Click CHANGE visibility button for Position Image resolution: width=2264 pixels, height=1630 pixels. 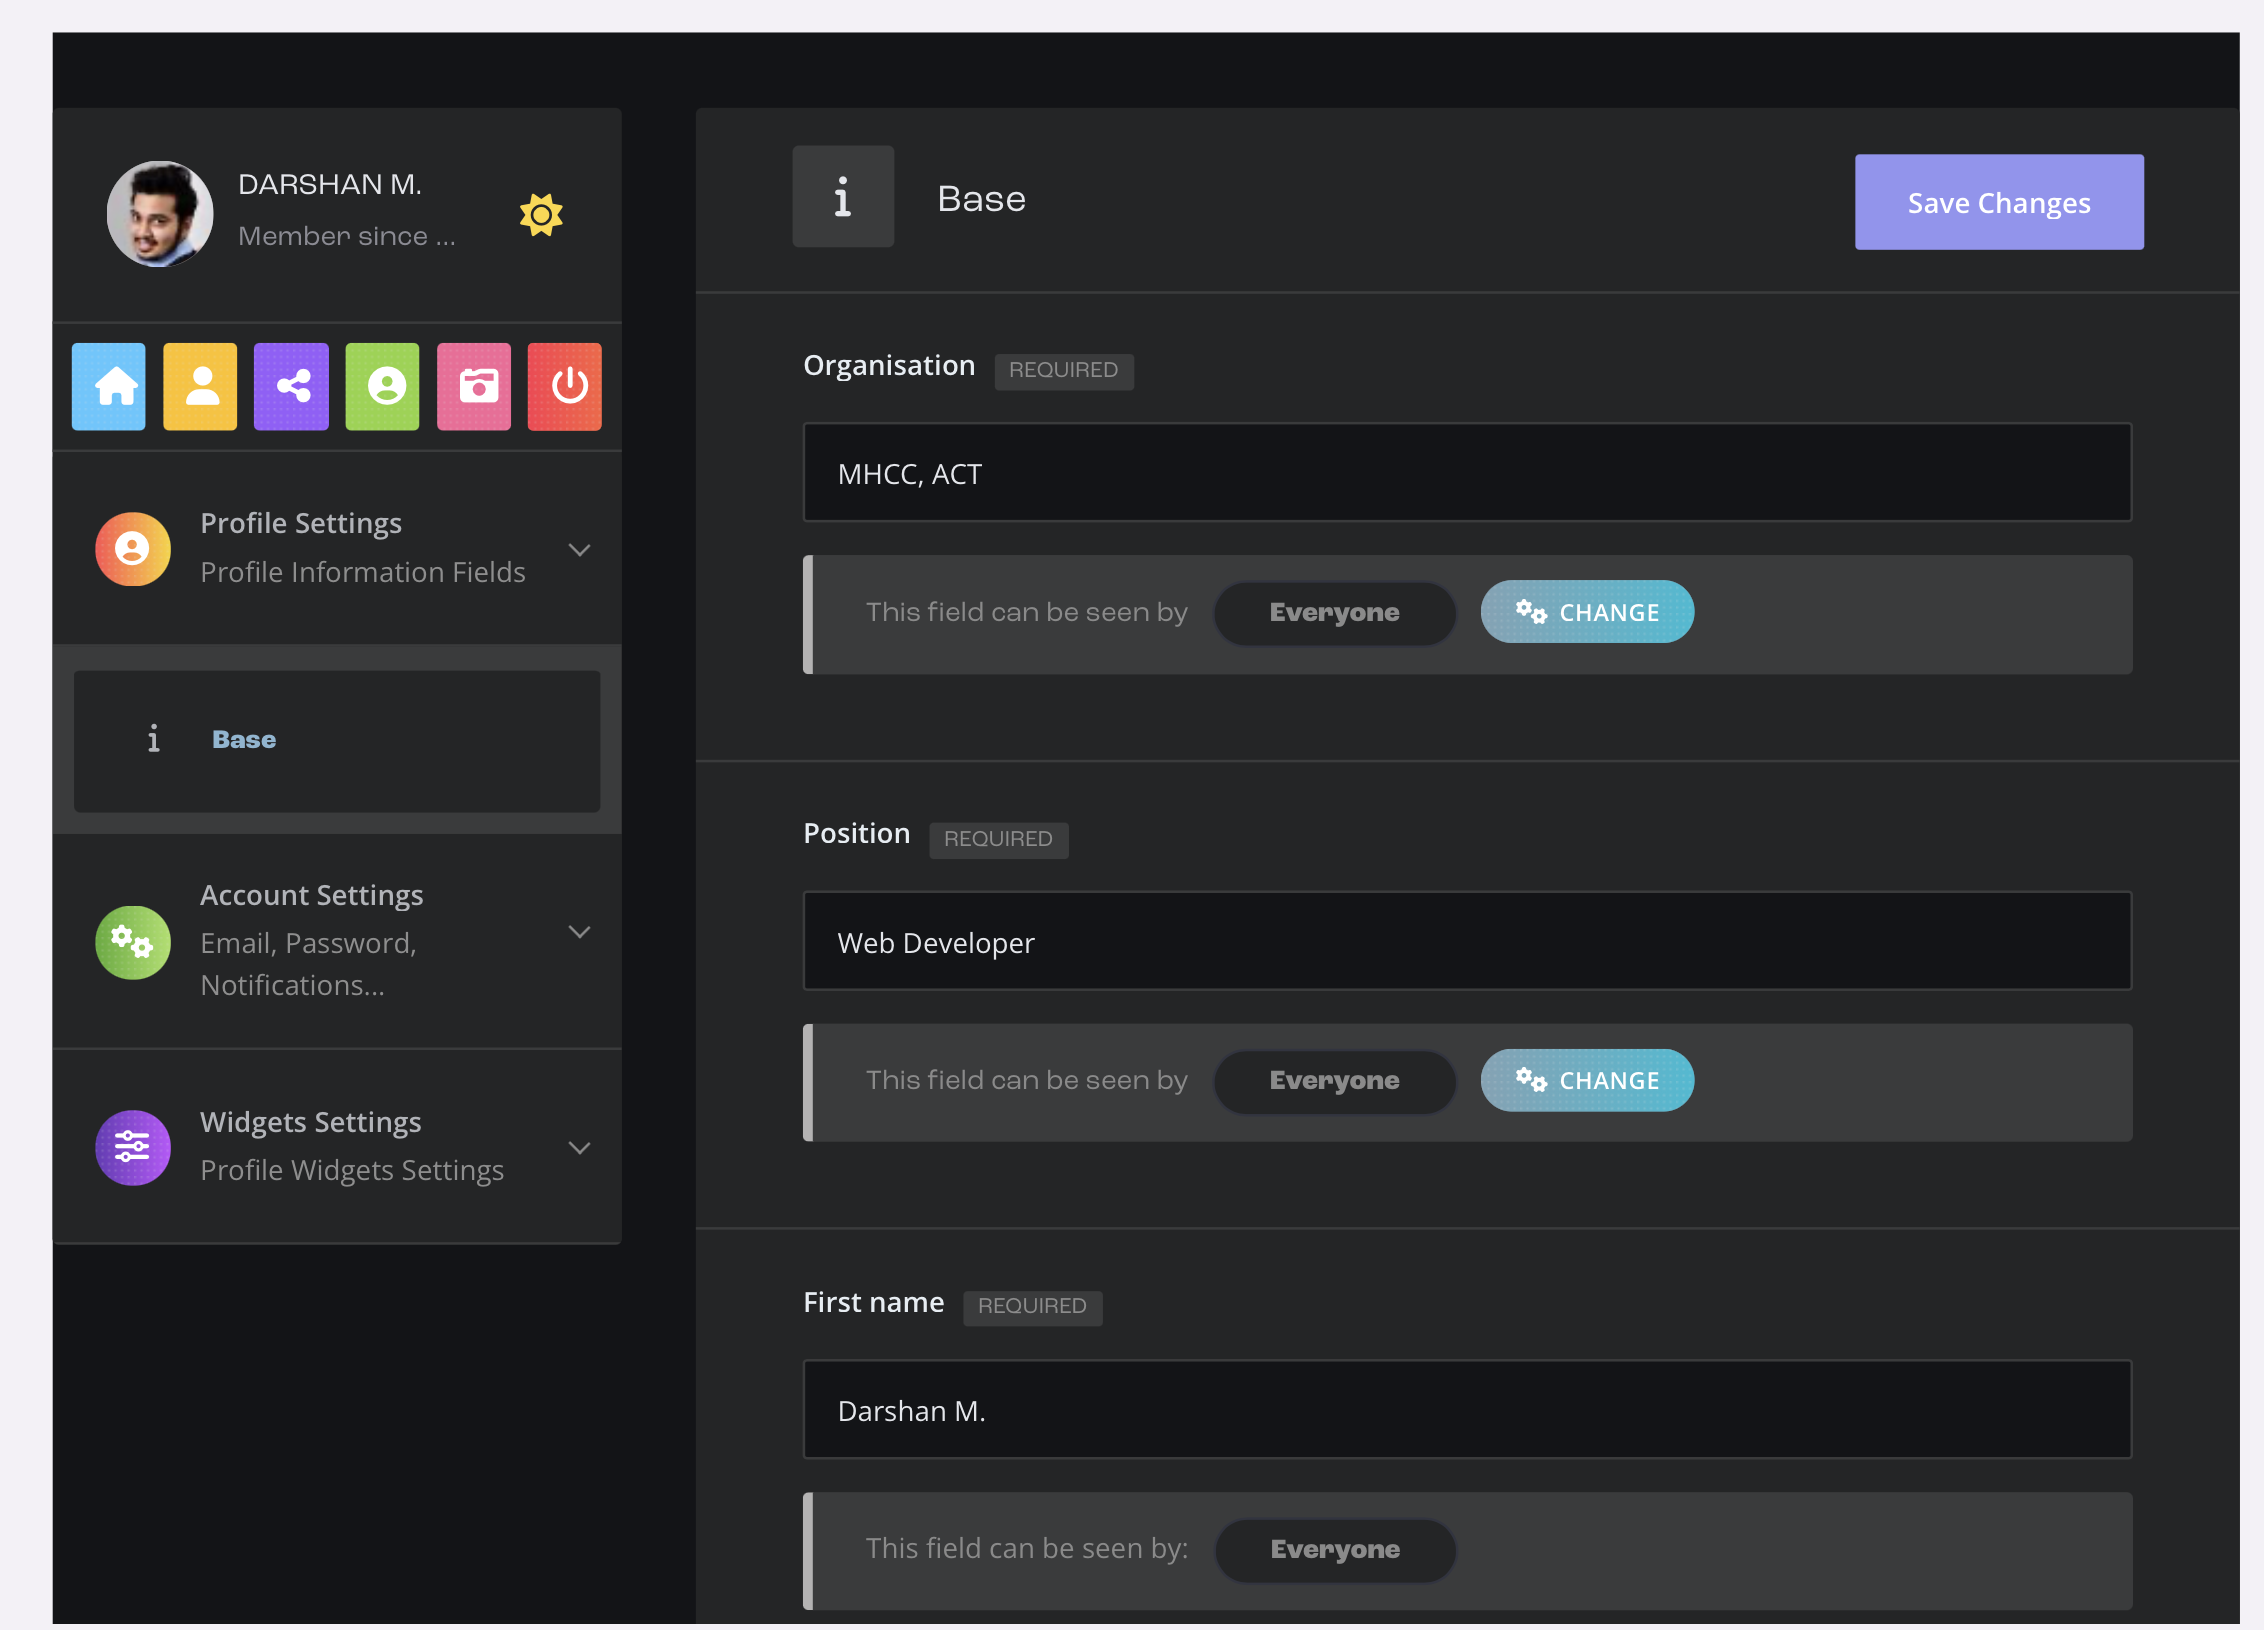point(1587,1080)
